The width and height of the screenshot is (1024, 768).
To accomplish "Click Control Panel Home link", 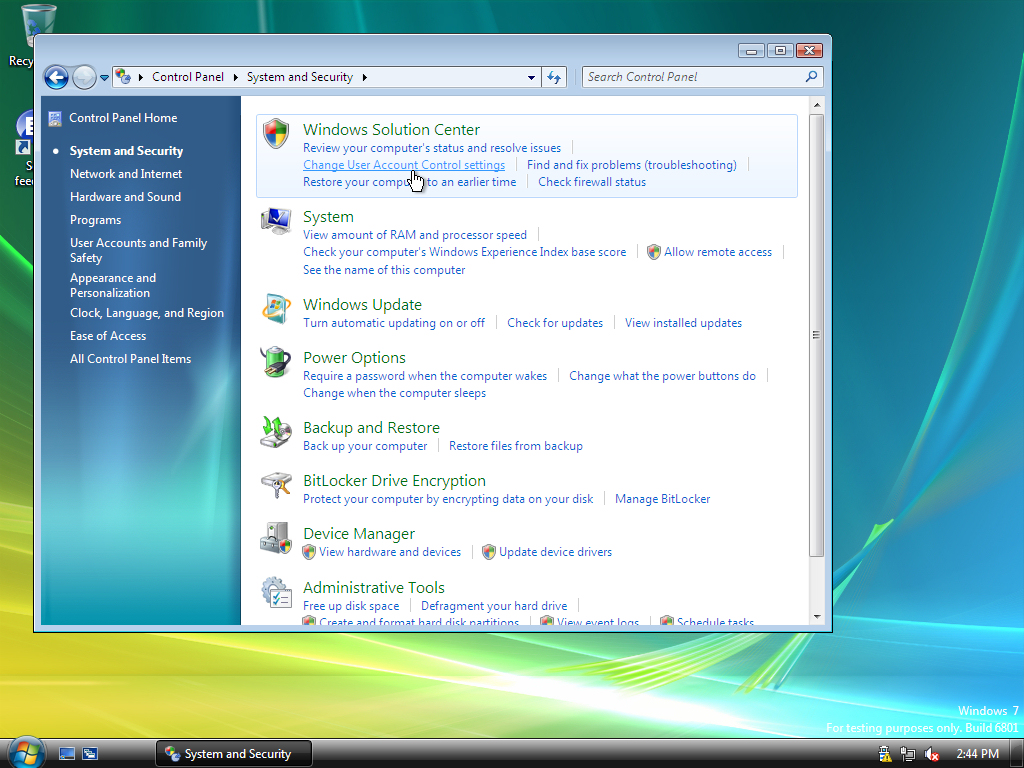I will pyautogui.click(x=123, y=118).
